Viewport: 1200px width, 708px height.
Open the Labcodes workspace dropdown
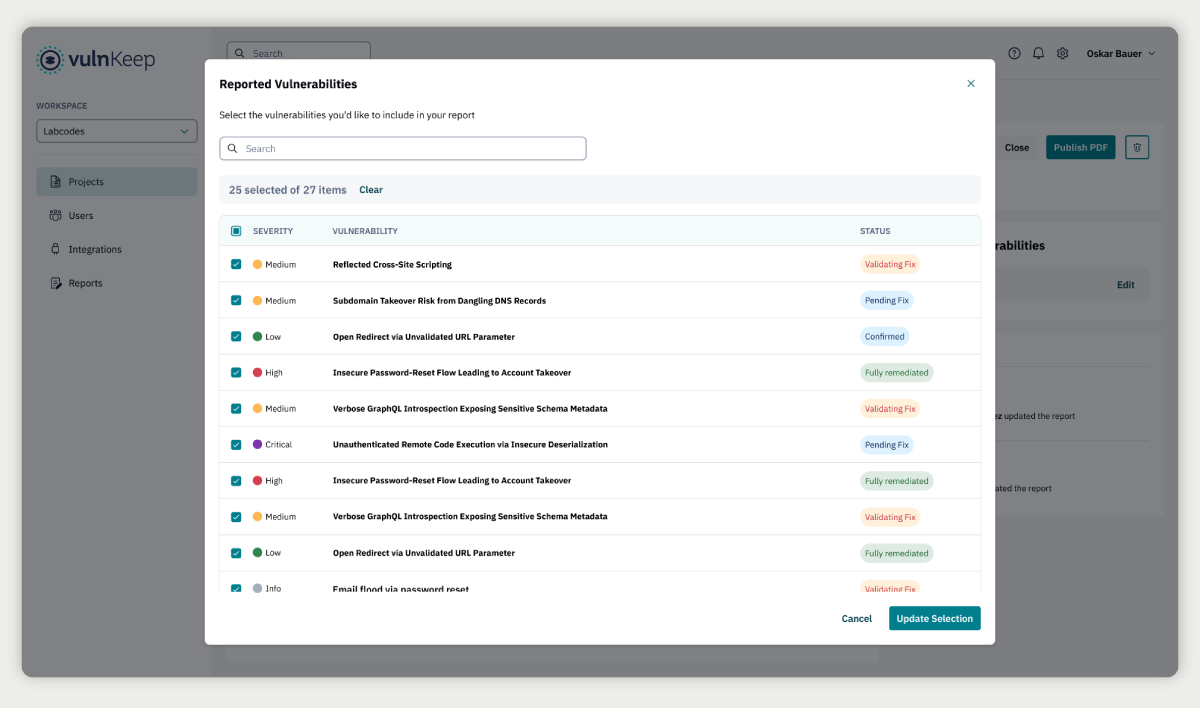117,131
